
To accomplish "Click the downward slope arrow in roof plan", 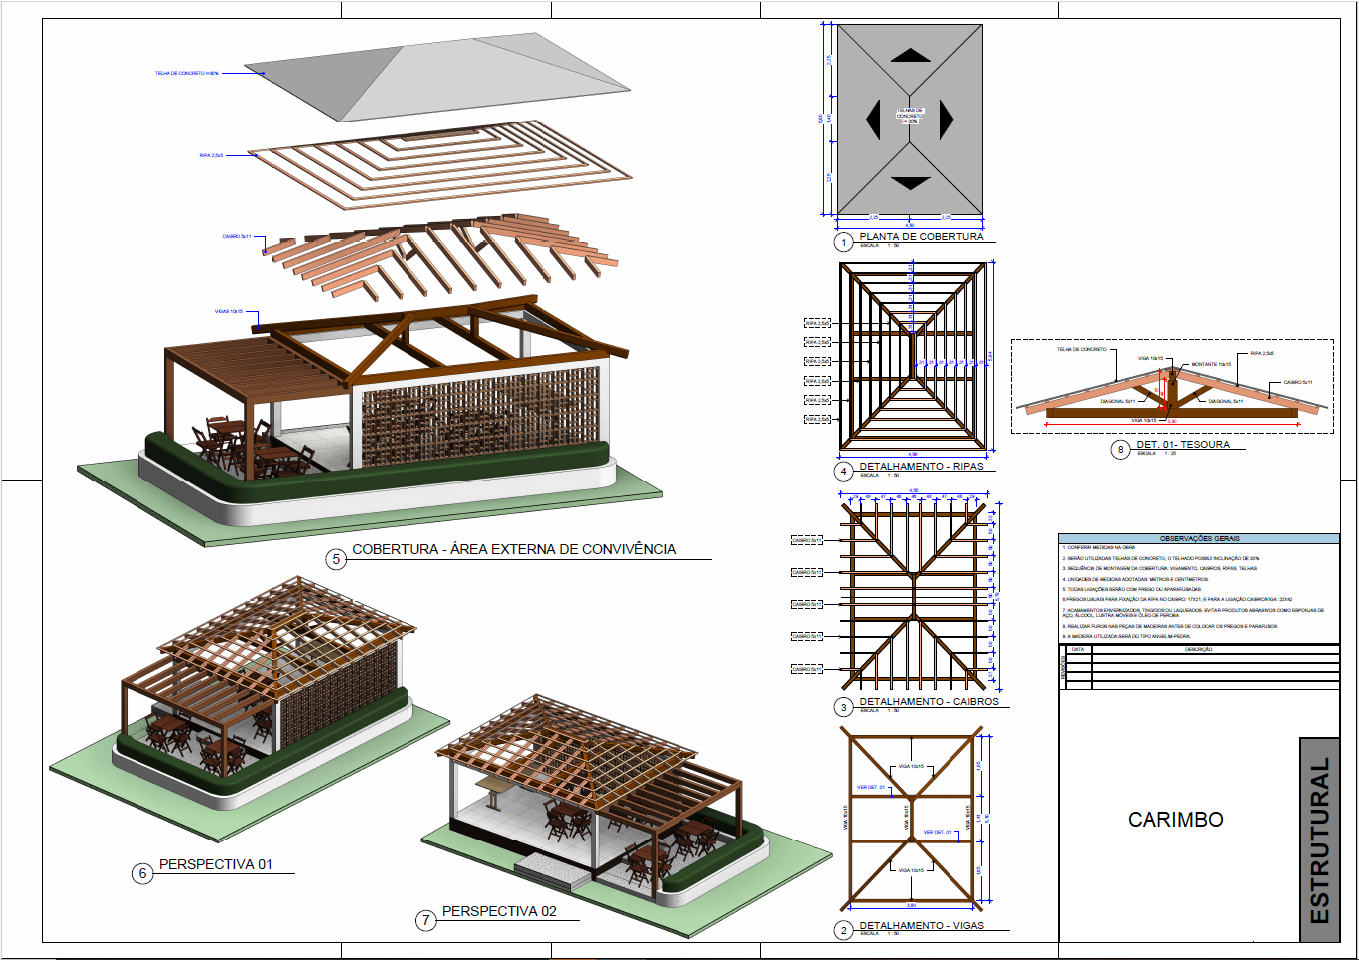I will (910, 183).
